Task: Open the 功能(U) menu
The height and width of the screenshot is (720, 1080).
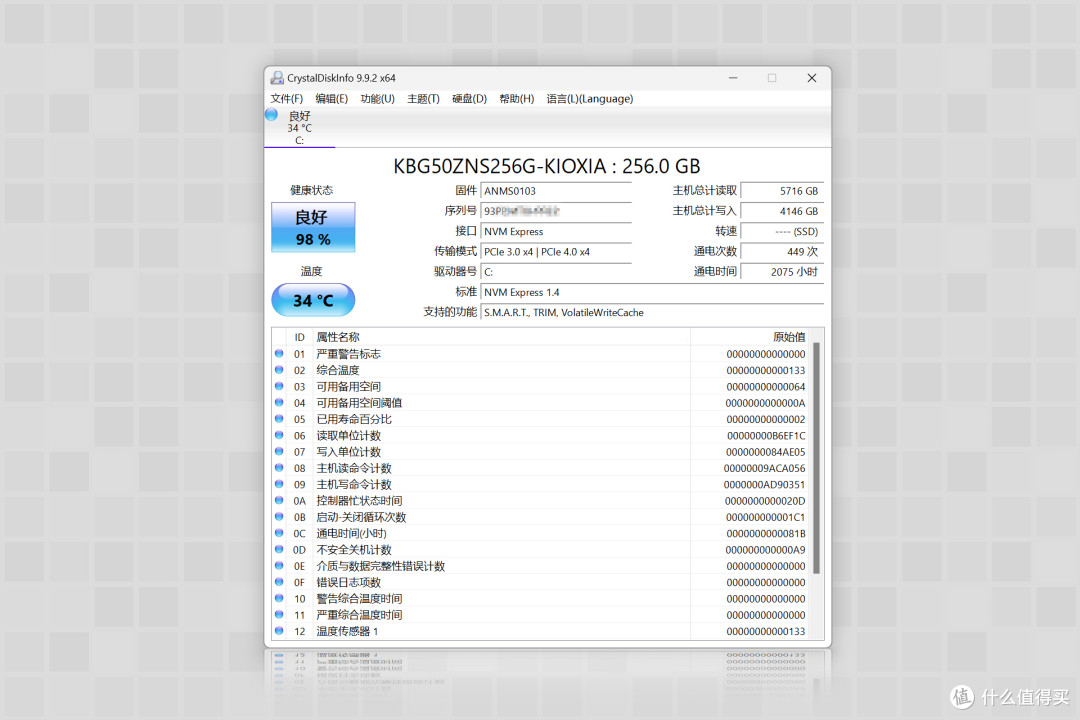Action: (x=377, y=99)
